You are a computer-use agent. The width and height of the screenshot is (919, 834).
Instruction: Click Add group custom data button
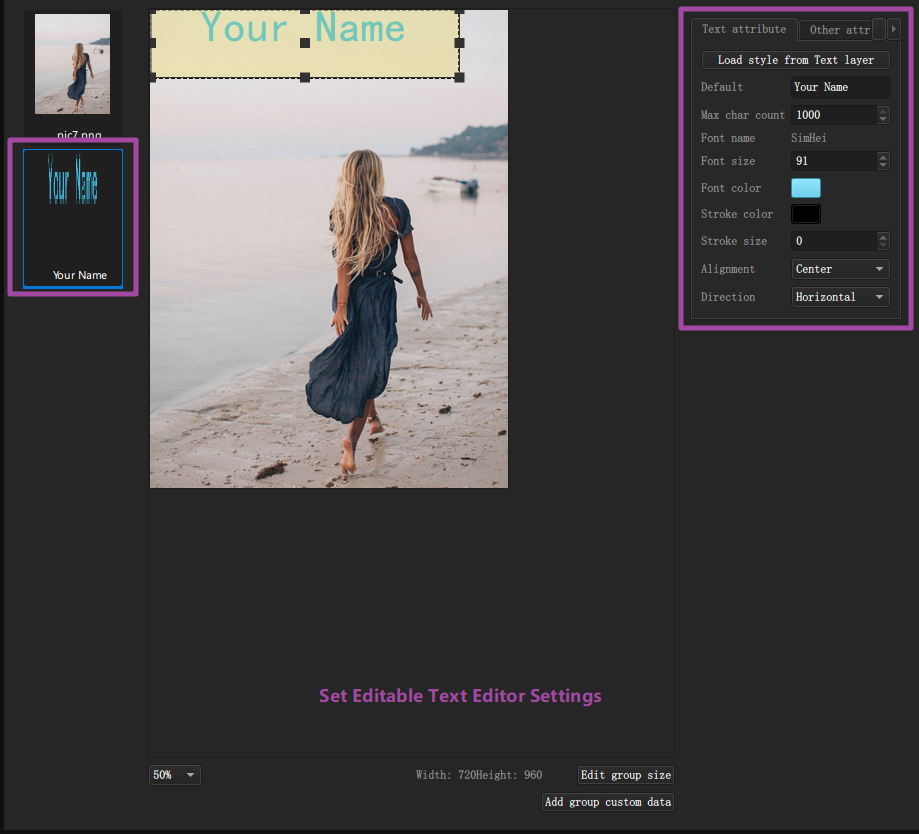[x=608, y=802]
